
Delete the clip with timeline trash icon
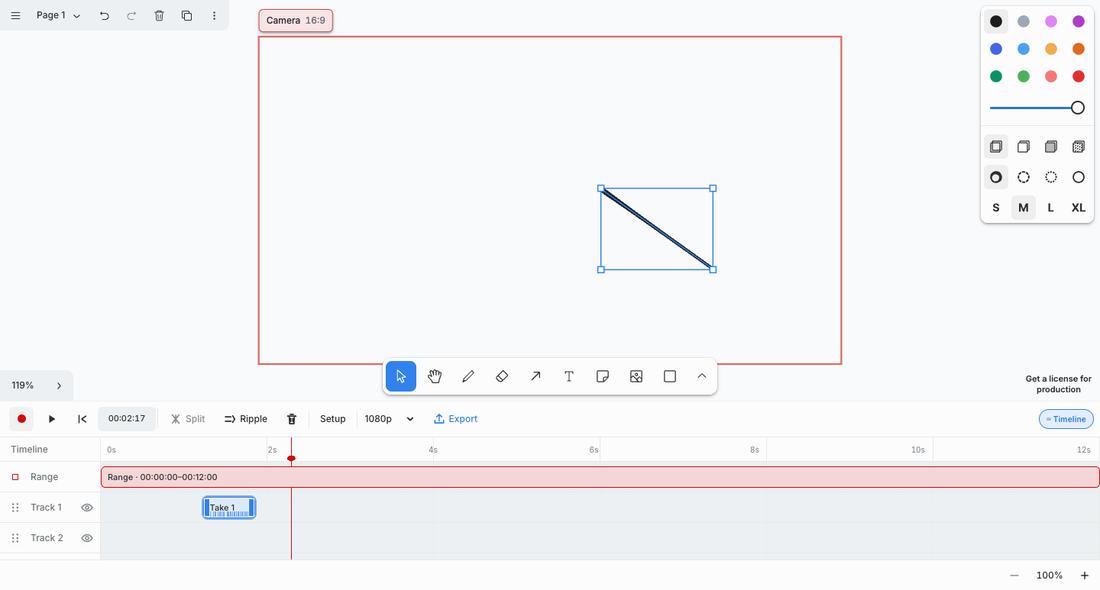pos(292,419)
